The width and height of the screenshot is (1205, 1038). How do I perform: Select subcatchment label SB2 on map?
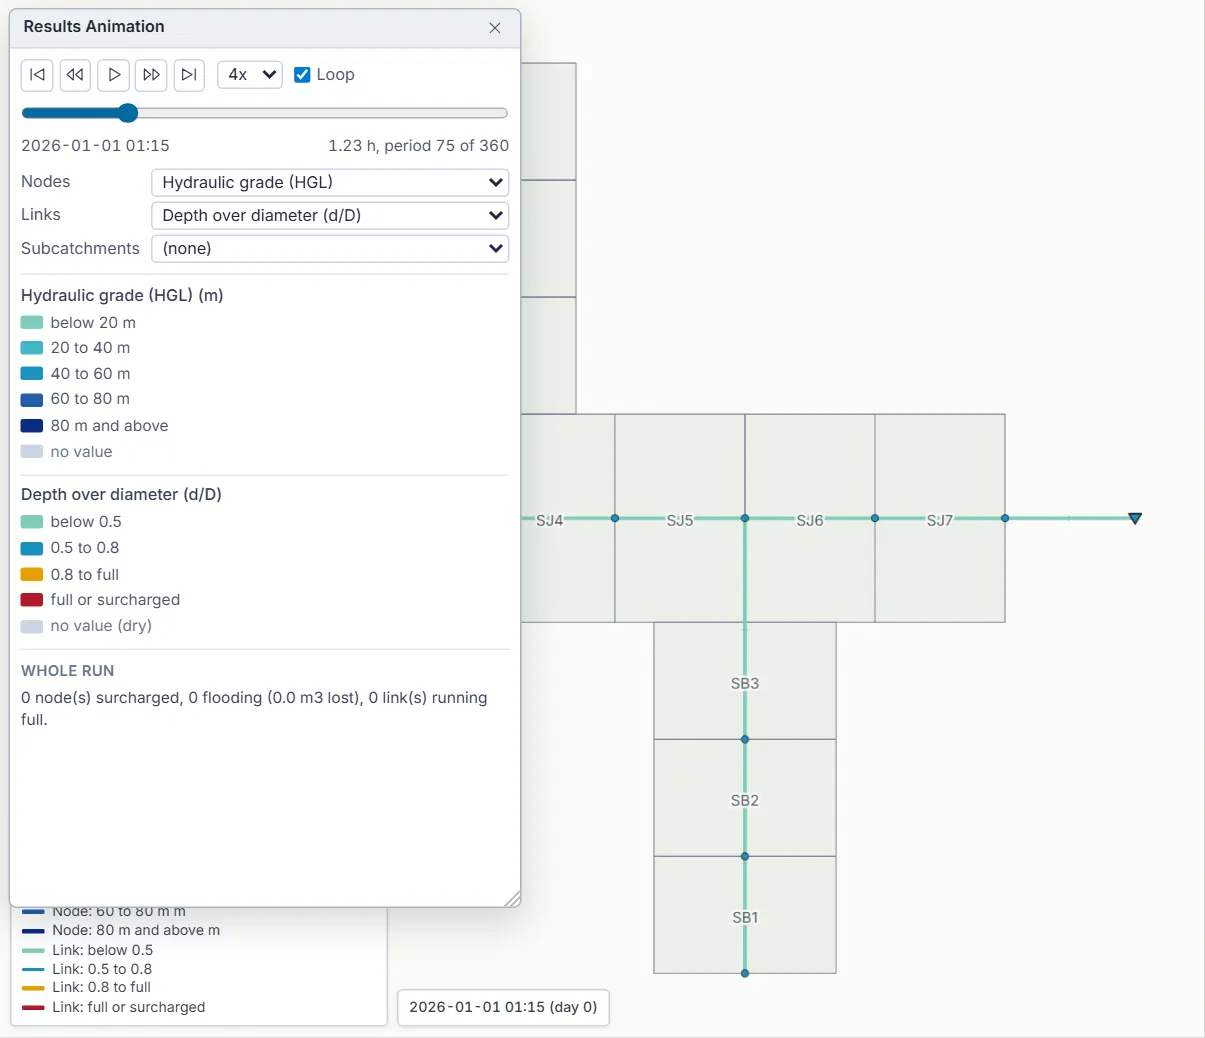[x=745, y=801]
